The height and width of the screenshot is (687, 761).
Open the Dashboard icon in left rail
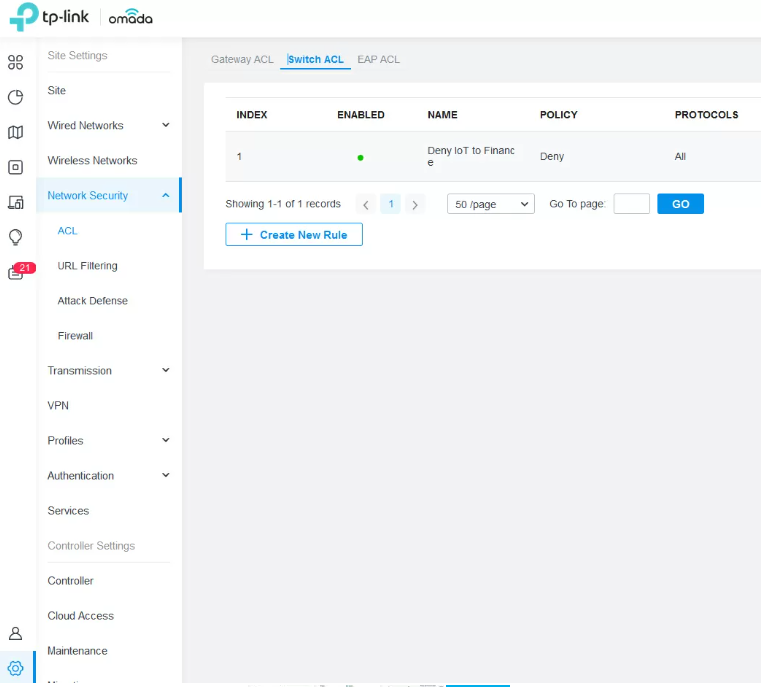(x=15, y=63)
